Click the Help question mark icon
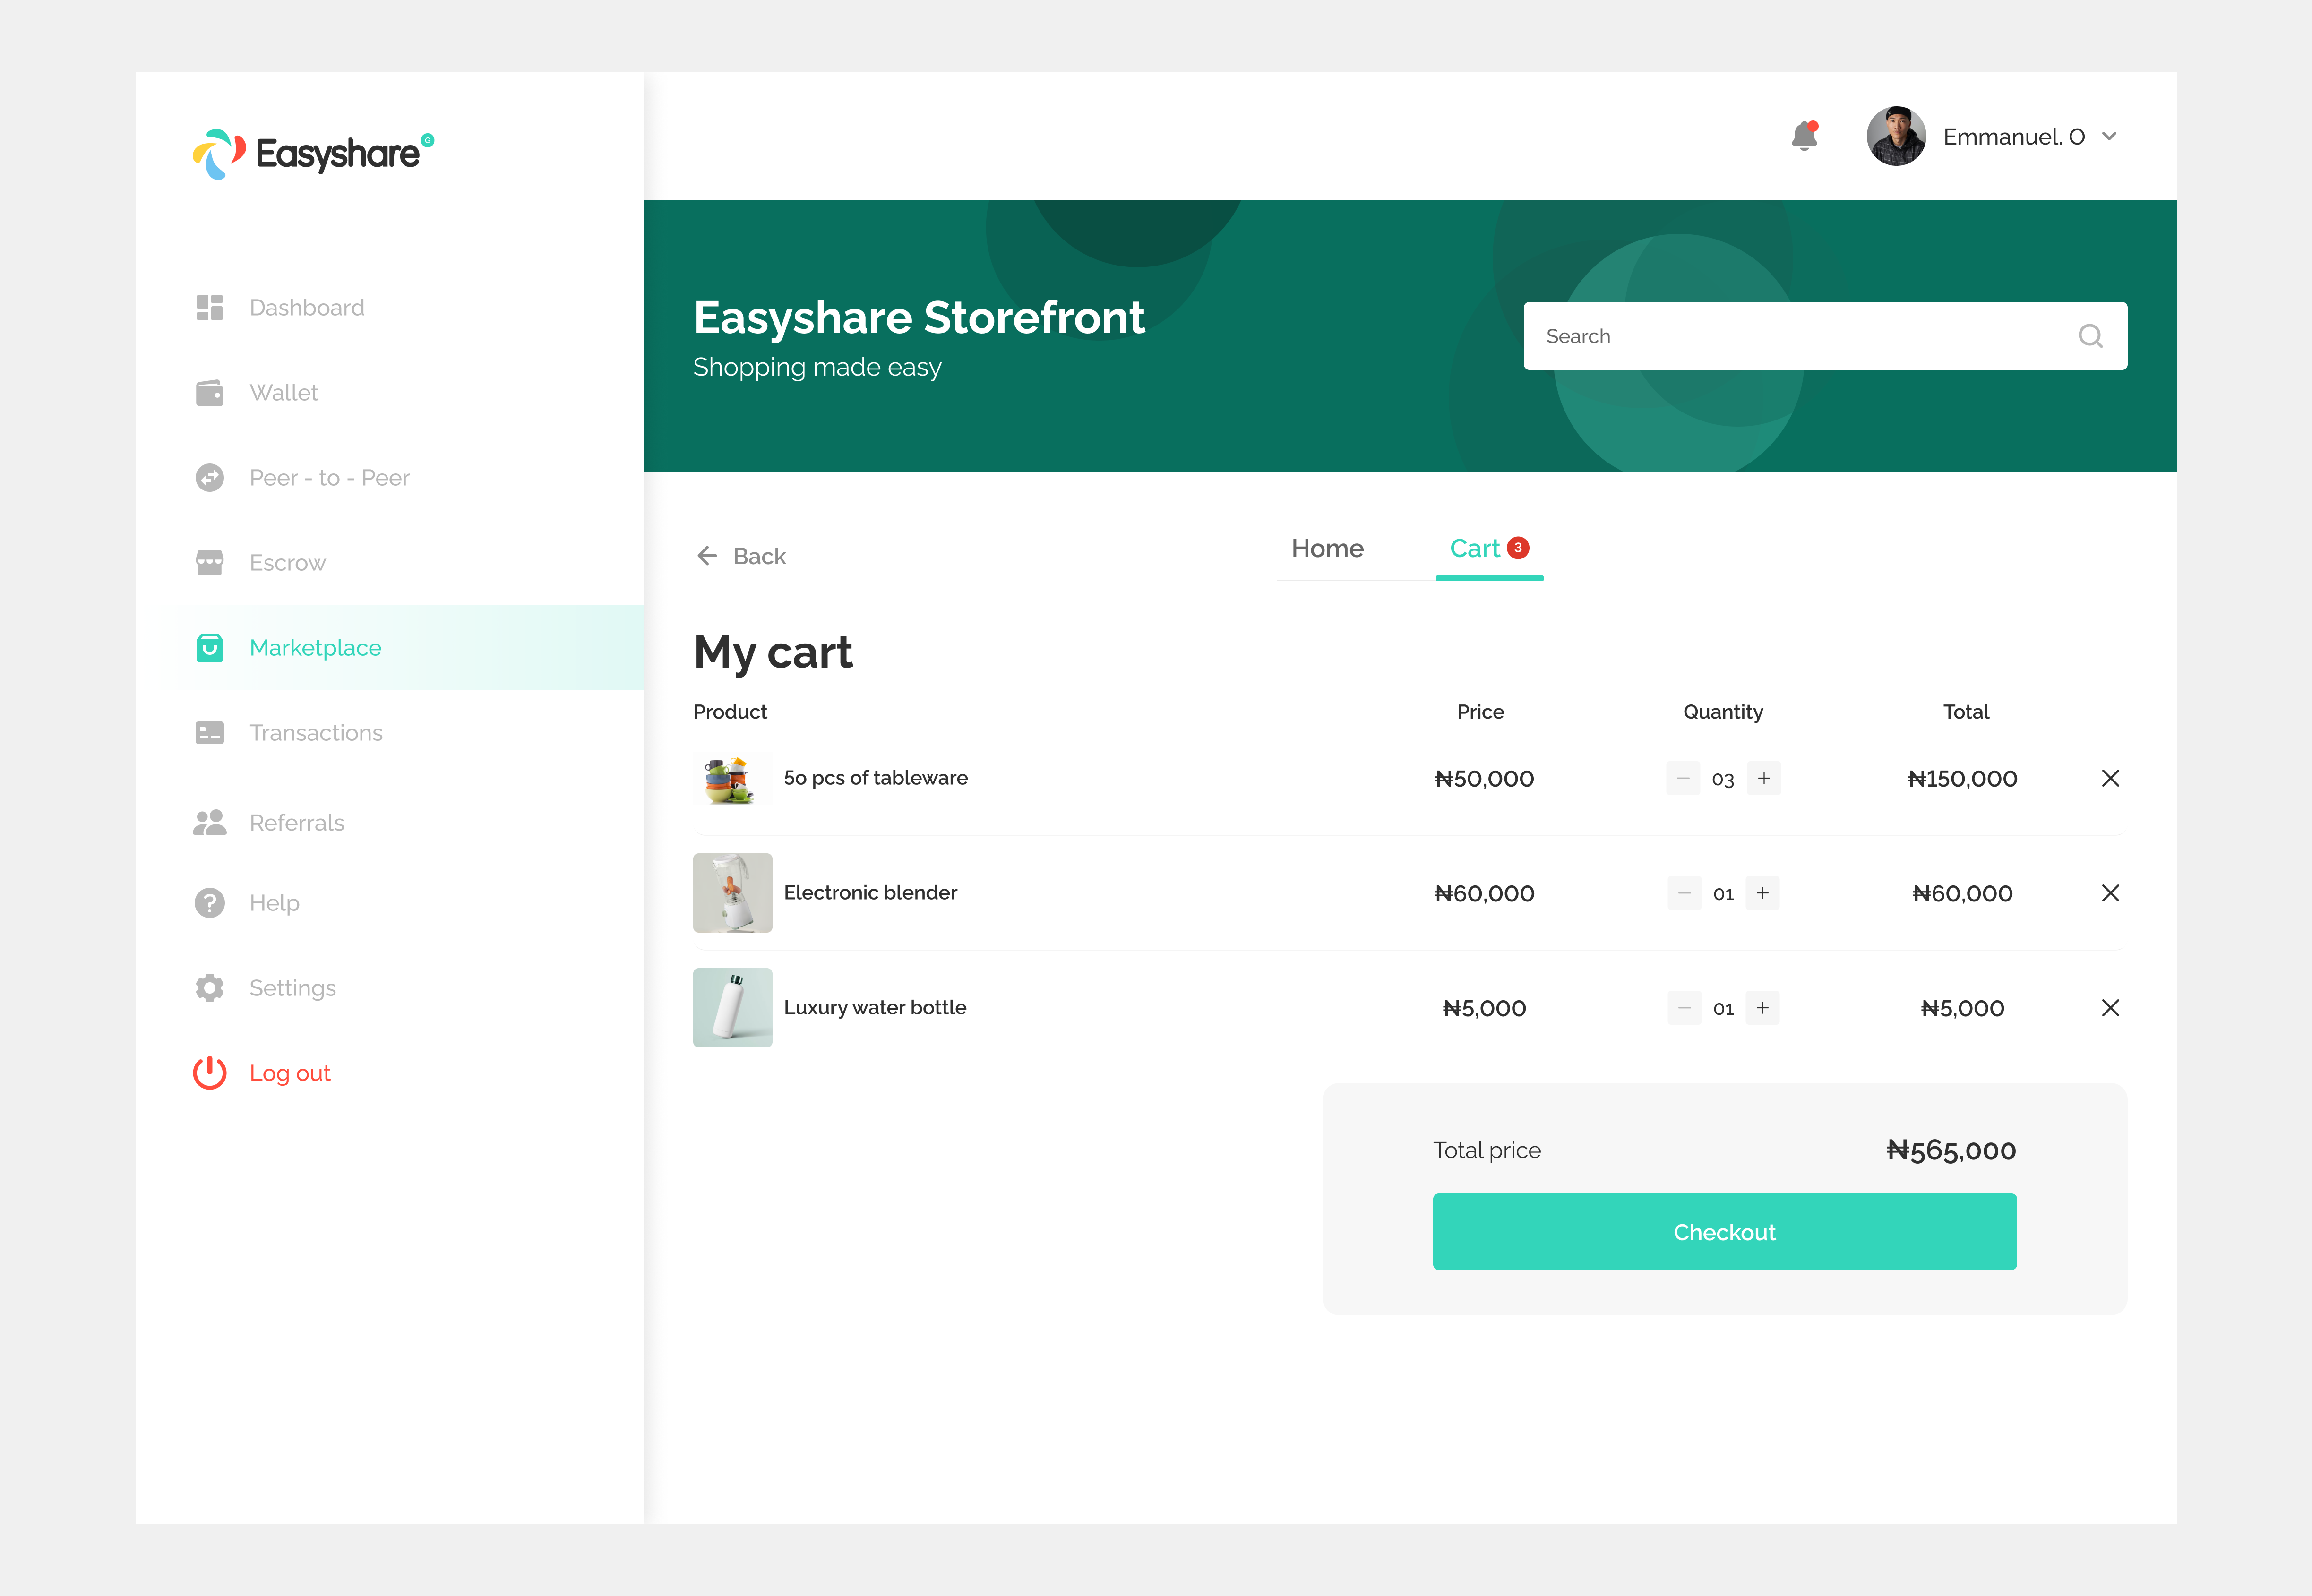Image resolution: width=2312 pixels, height=1596 pixels. tap(210, 903)
